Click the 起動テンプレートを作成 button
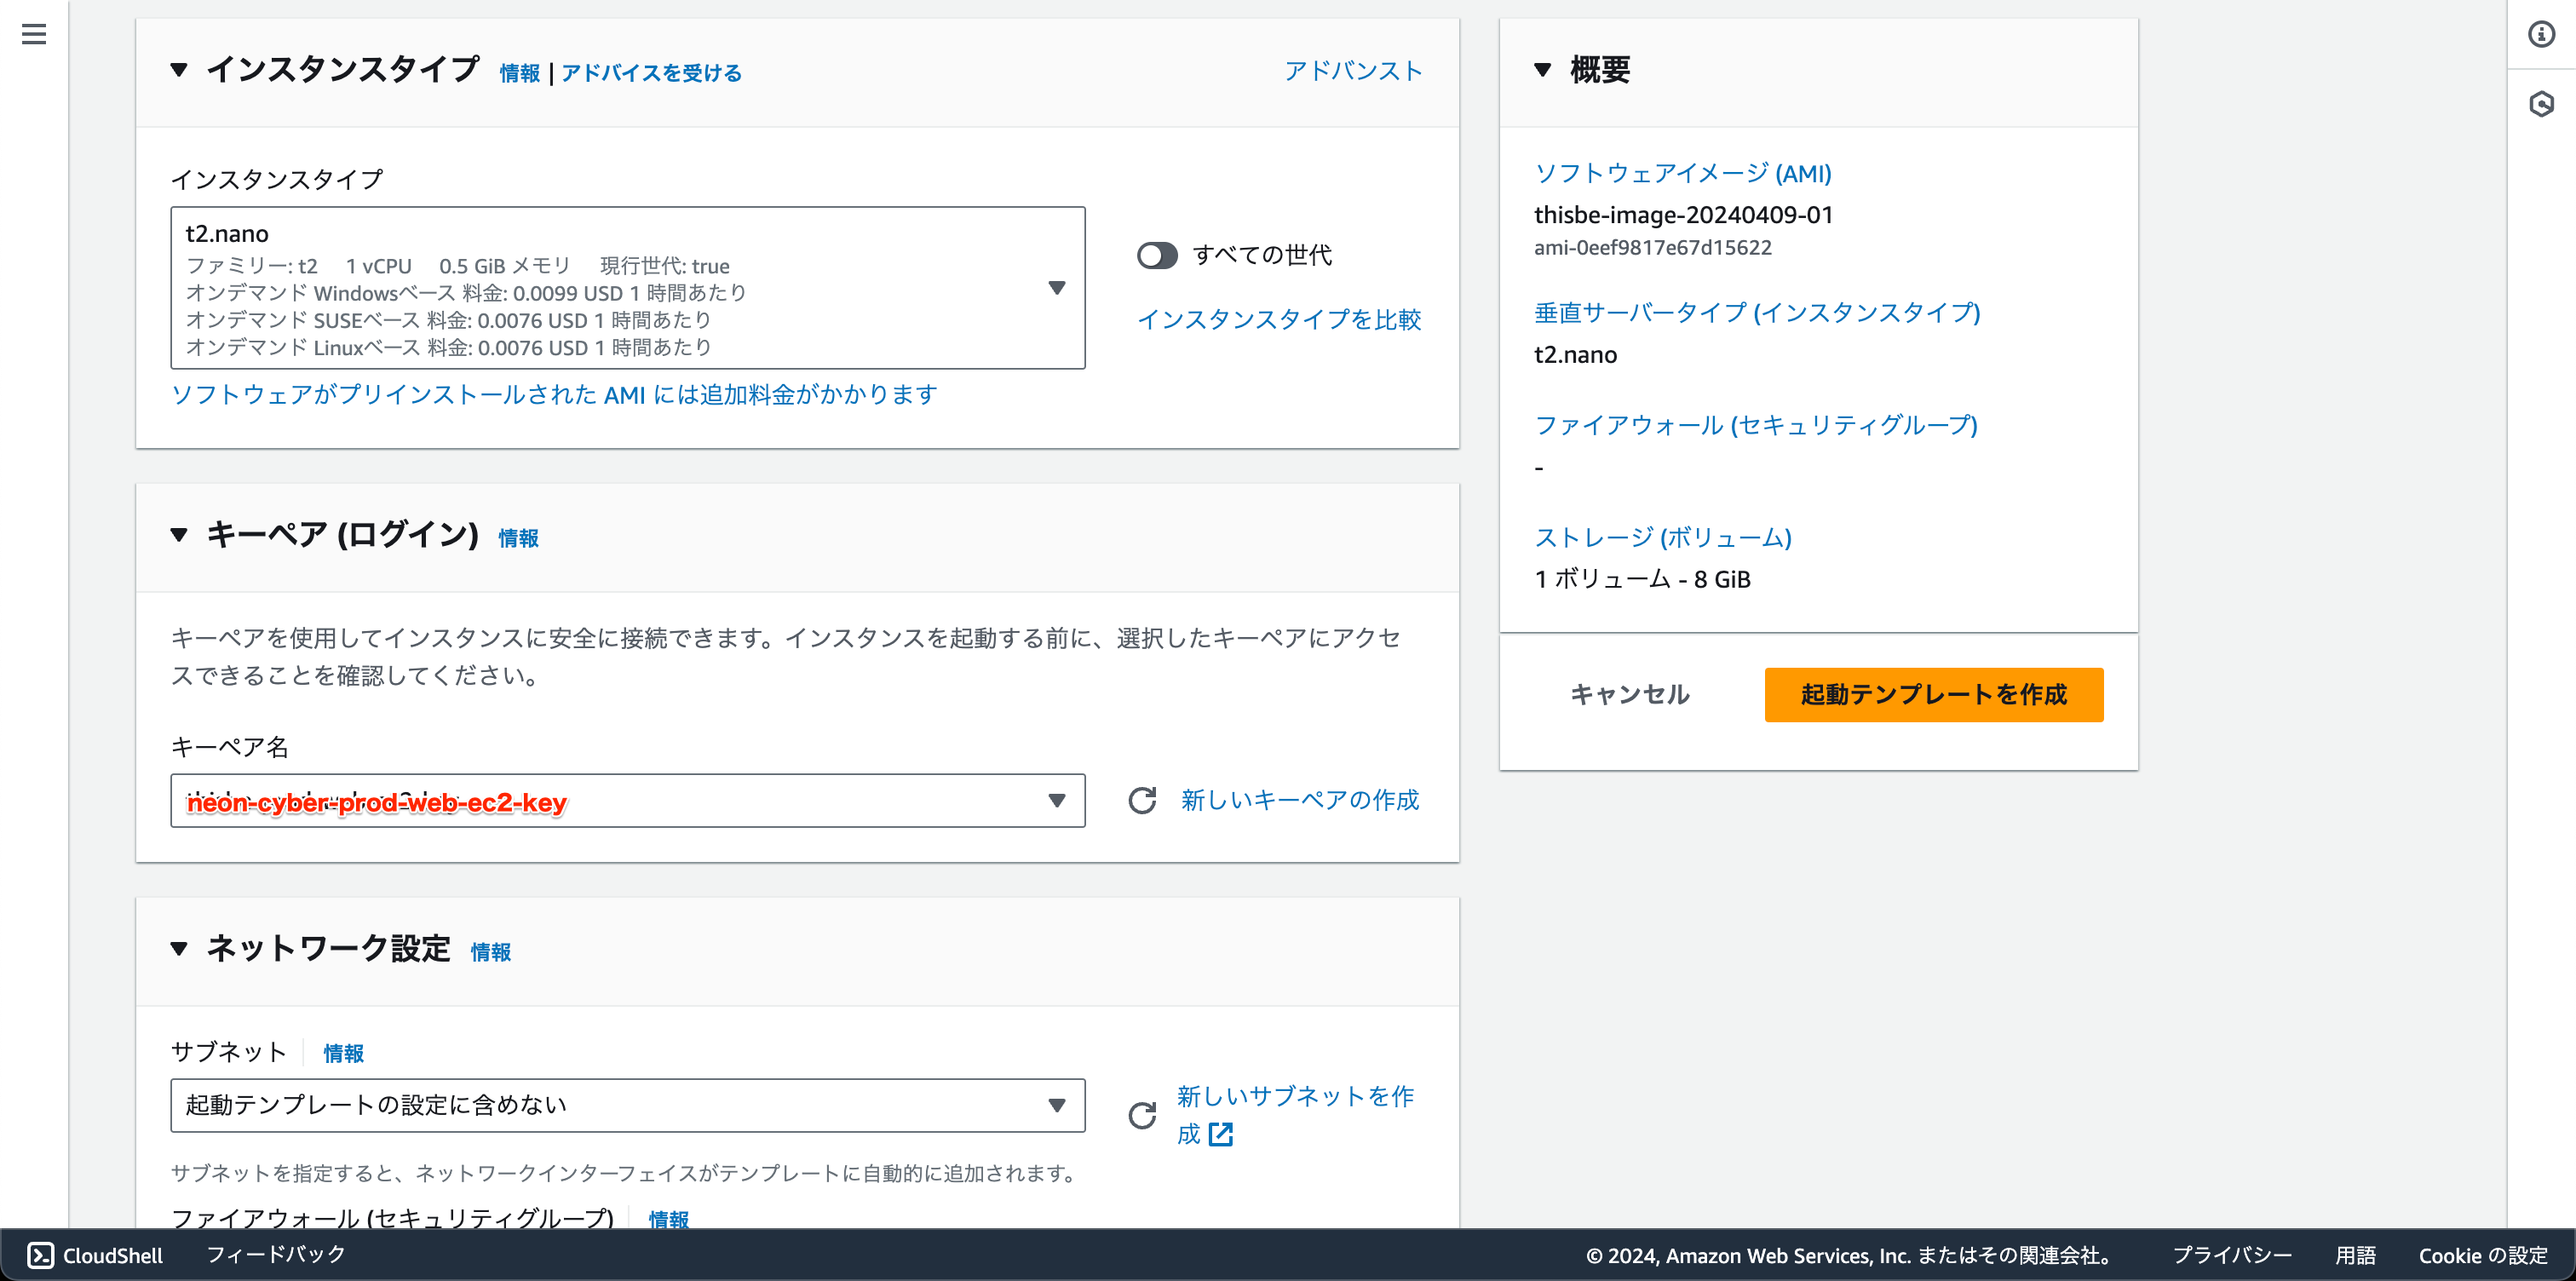This screenshot has height=1281, width=2576. coord(1933,694)
